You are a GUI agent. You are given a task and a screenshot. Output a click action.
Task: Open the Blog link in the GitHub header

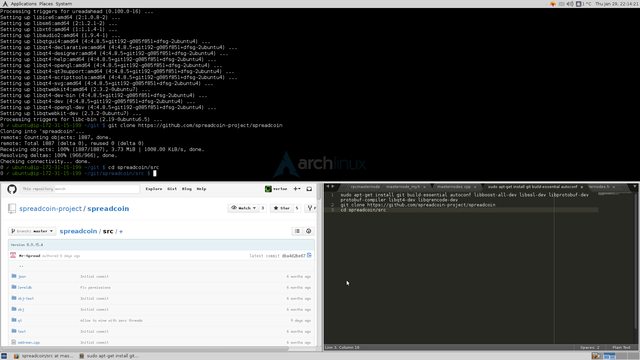click(187, 189)
